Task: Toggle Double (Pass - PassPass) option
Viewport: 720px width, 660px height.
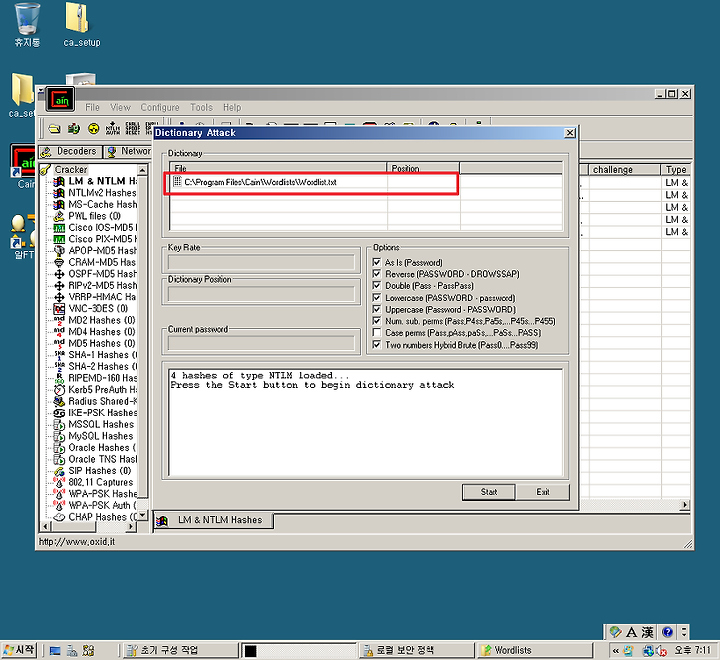Action: (377, 286)
